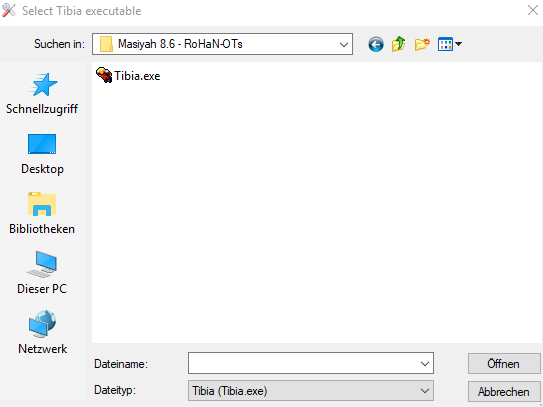Click the Abbrechen button
This screenshot has height=407, width=543.
coord(504,392)
